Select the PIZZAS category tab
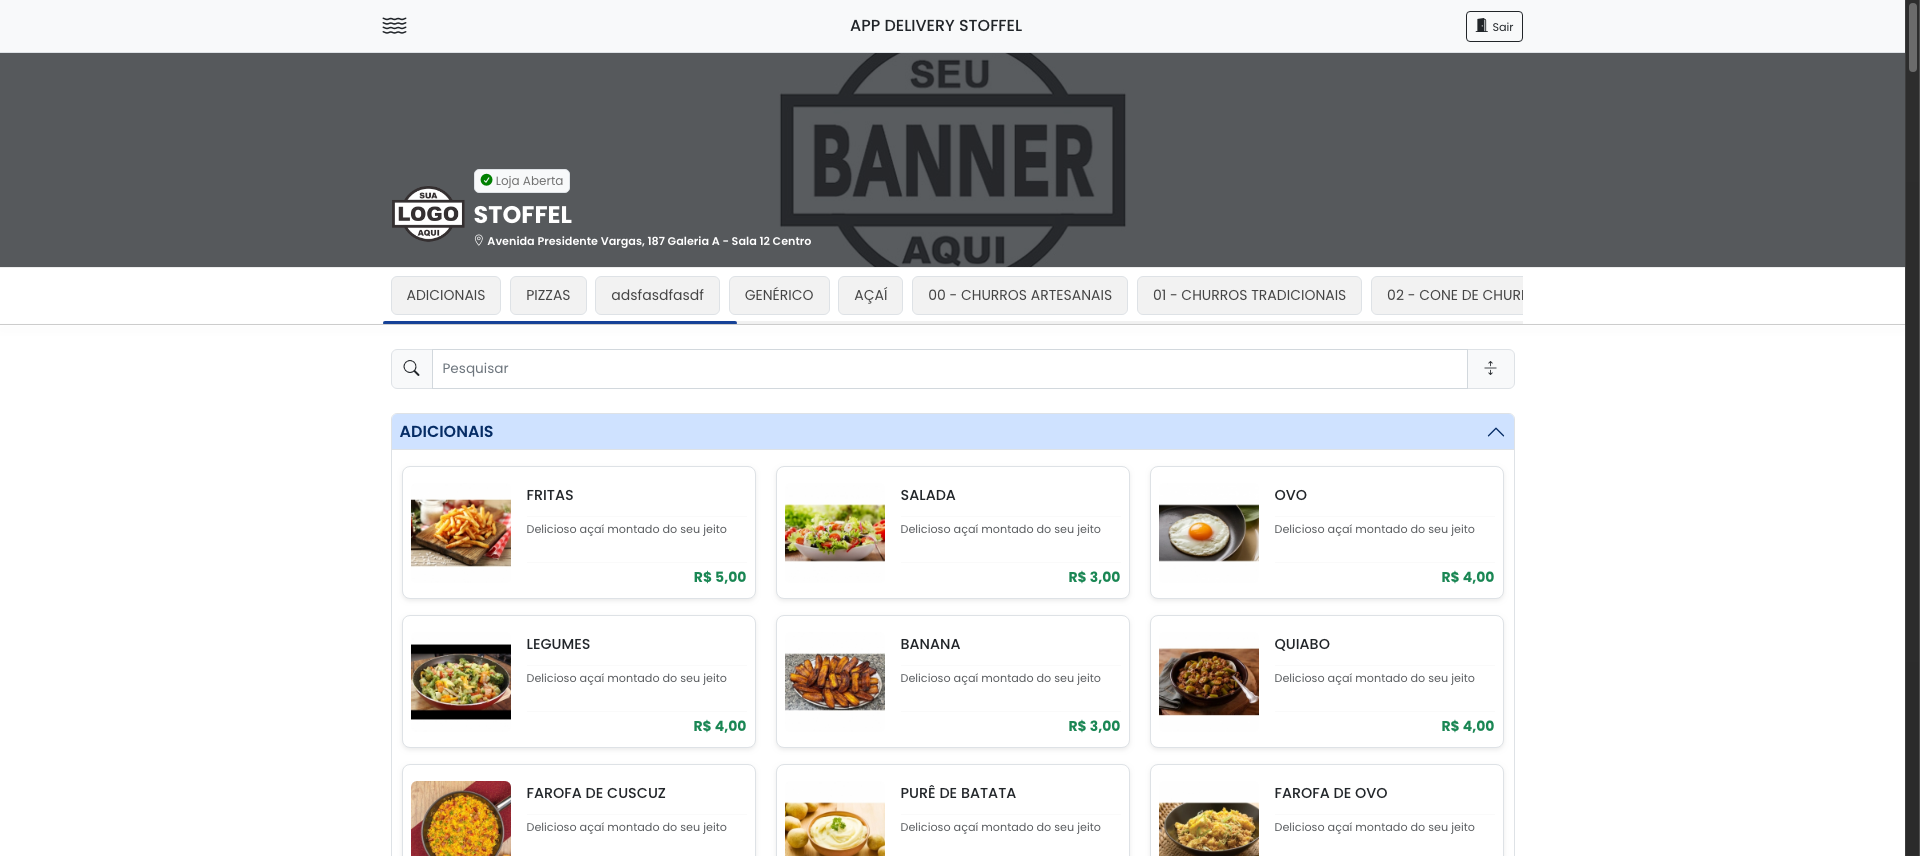Viewport: 1920px width, 856px height. coord(548,296)
